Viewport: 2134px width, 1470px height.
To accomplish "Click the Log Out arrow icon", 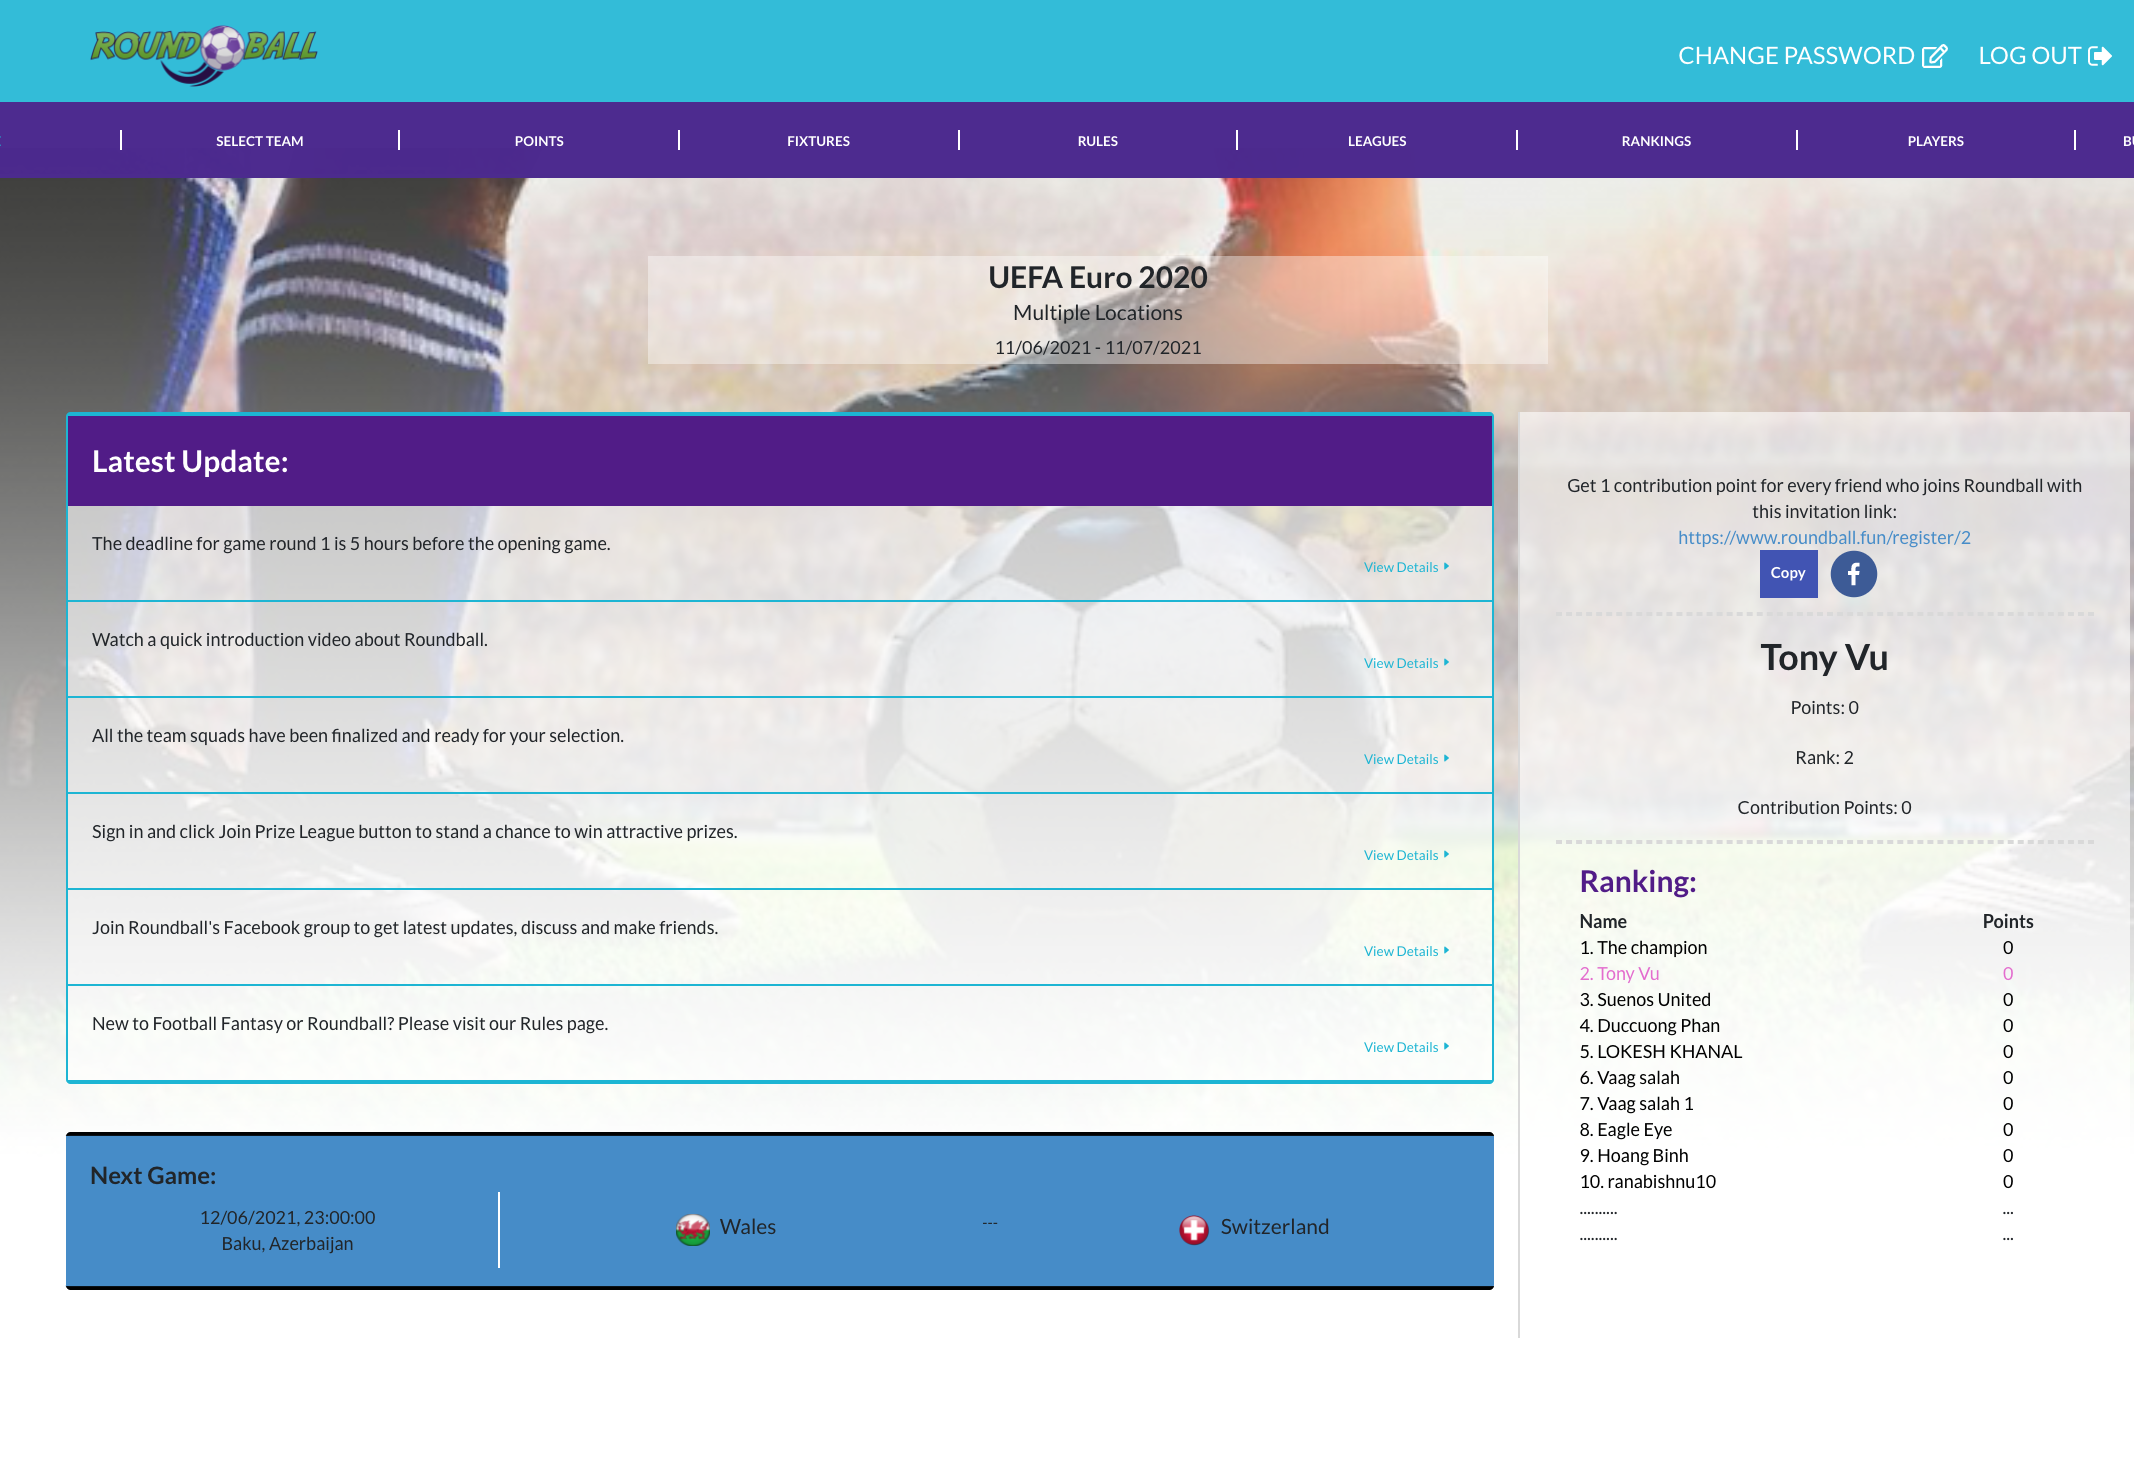I will [2100, 56].
